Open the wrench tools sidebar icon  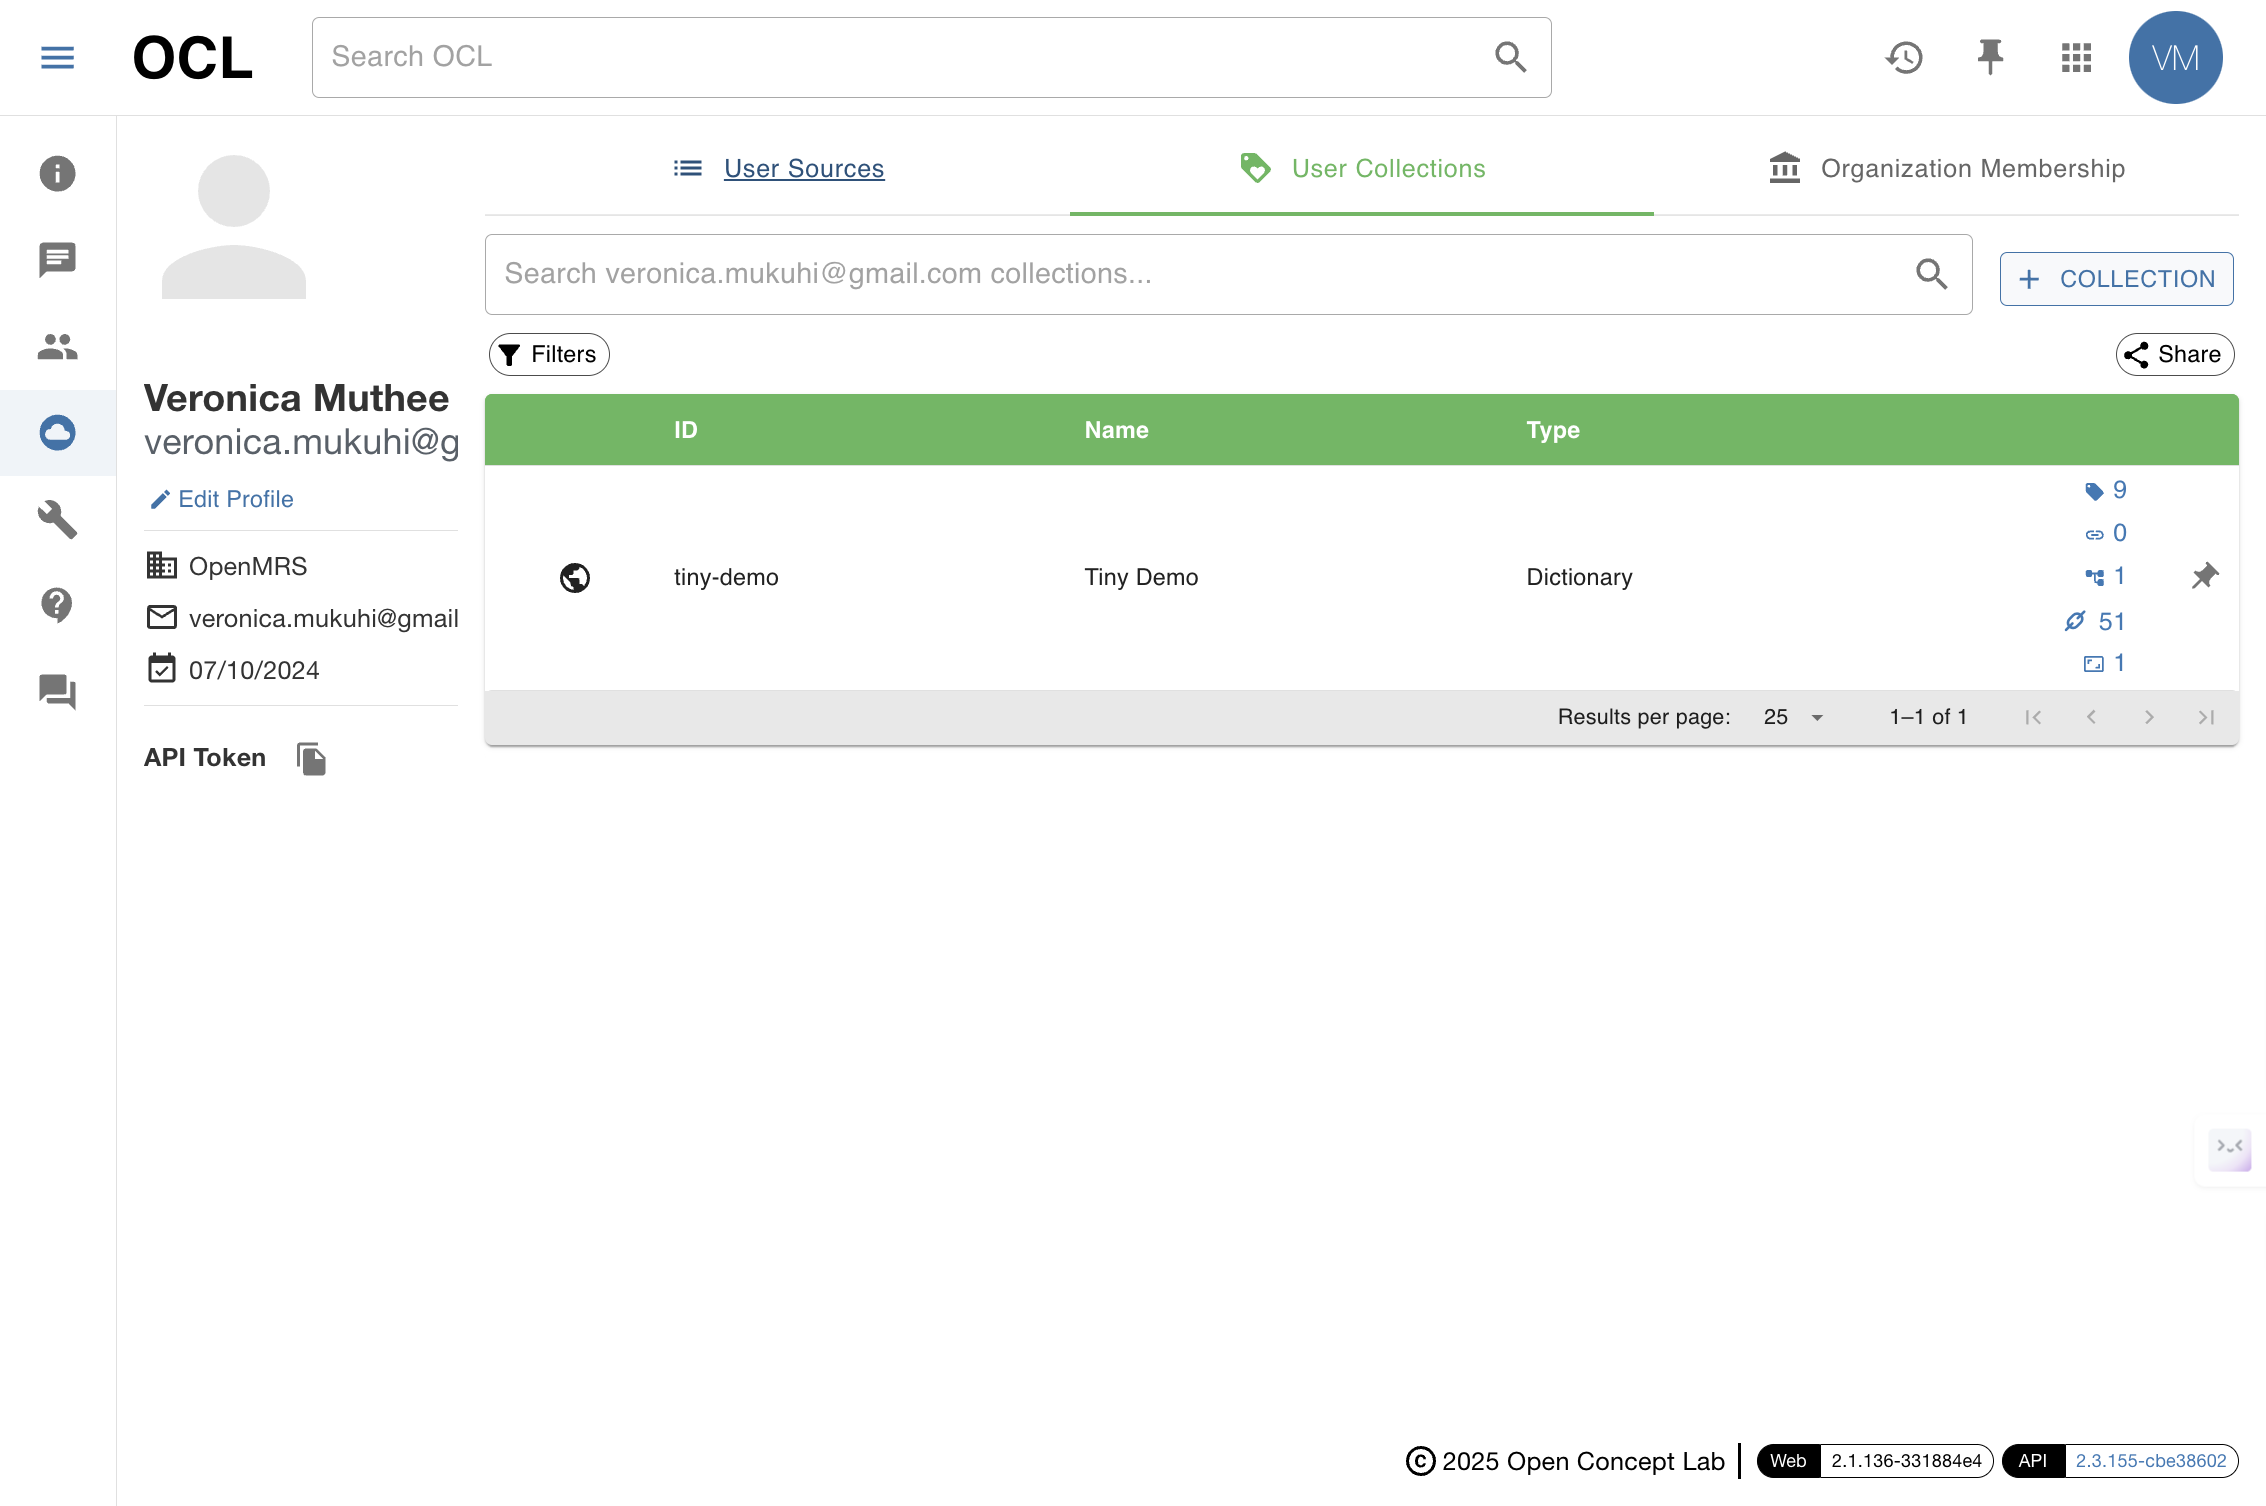click(x=57, y=519)
